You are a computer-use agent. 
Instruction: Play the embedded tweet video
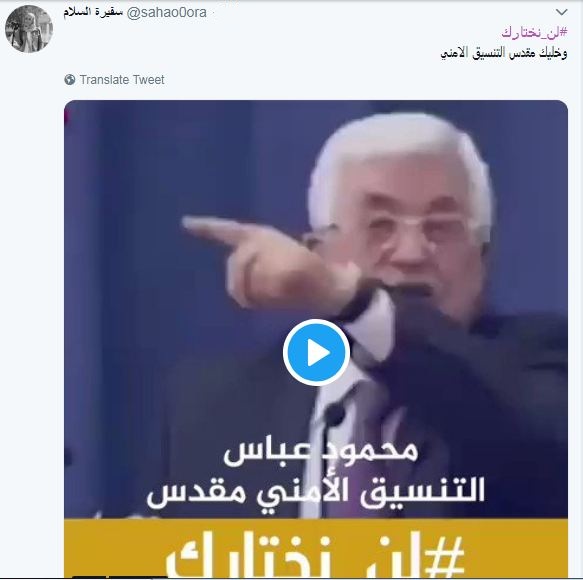[x=316, y=352]
